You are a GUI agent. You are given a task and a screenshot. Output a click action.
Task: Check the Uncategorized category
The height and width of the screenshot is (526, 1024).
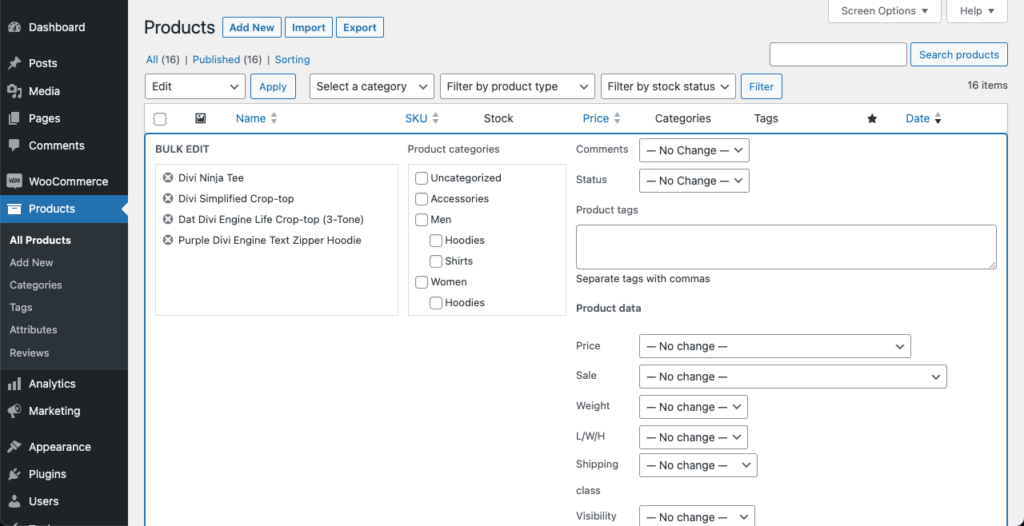click(x=422, y=178)
